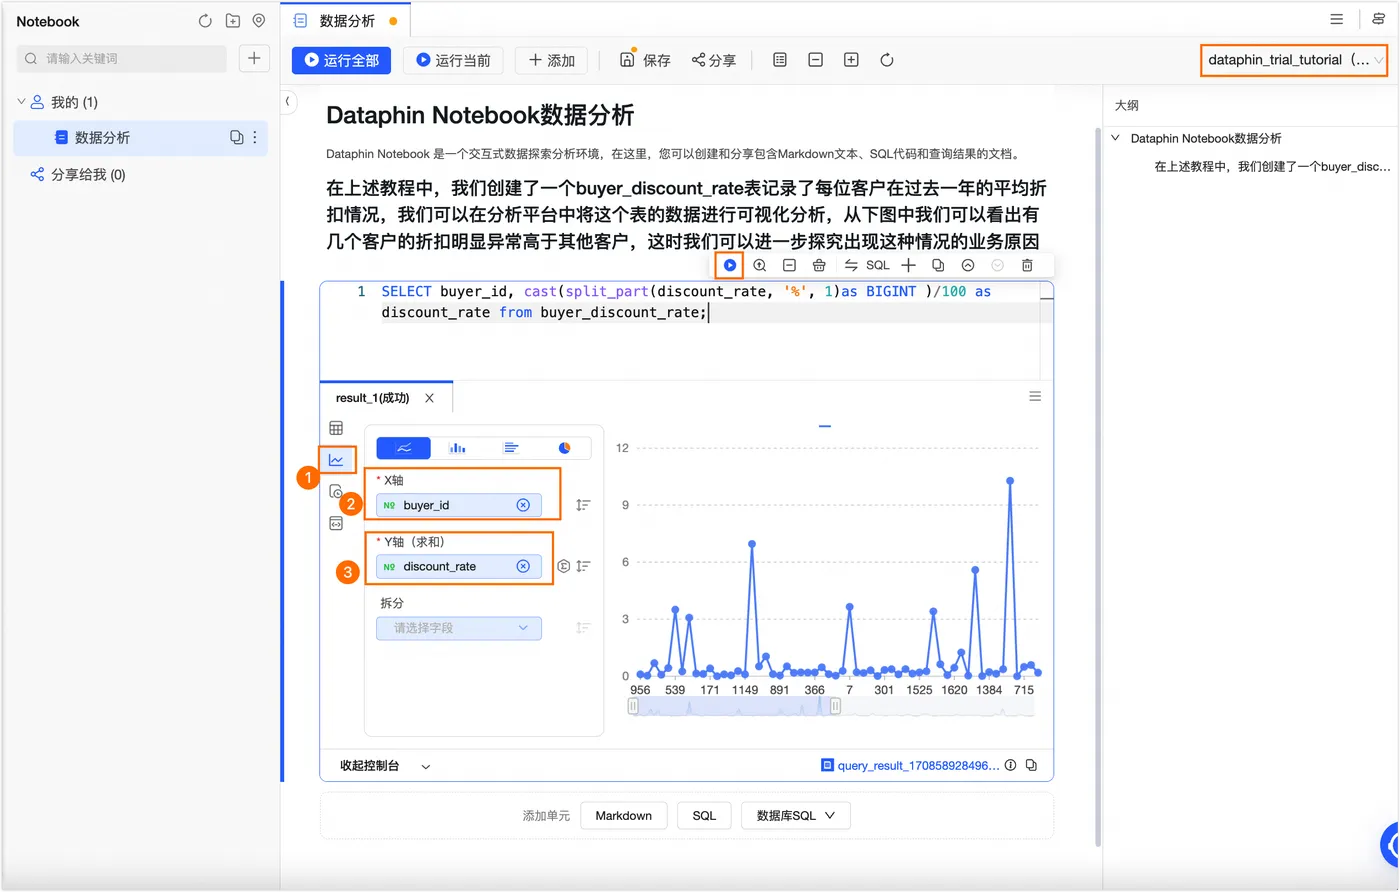Save the notebook with 保存
Image resolution: width=1400 pixels, height=892 pixels.
coord(645,60)
